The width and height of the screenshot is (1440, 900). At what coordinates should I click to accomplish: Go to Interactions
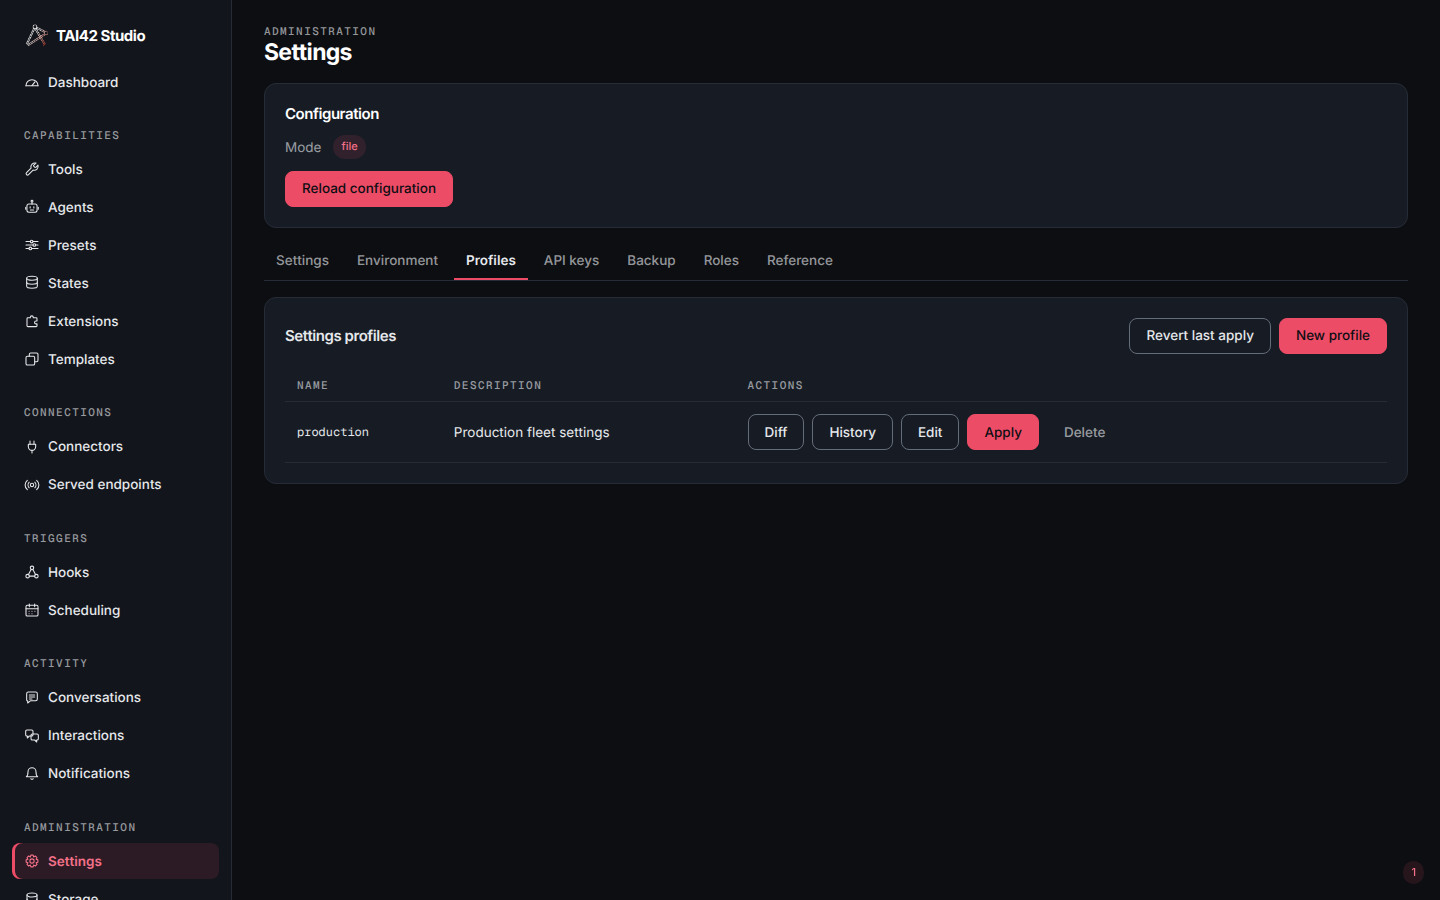(x=115, y=736)
